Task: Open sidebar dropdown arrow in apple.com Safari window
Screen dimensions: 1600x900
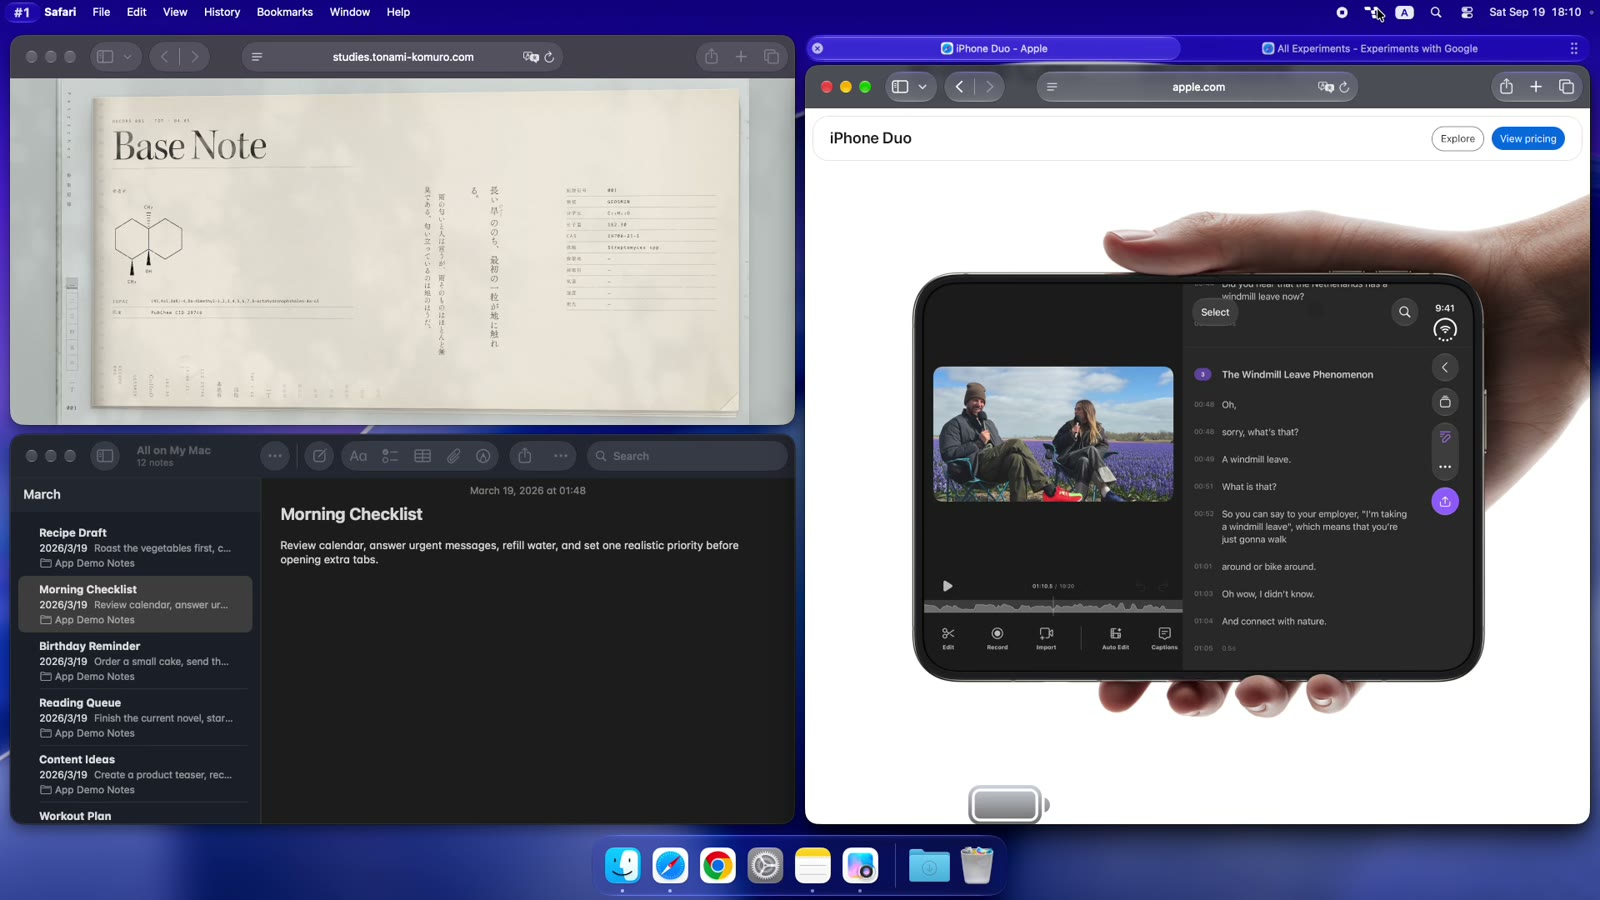Action: point(922,87)
